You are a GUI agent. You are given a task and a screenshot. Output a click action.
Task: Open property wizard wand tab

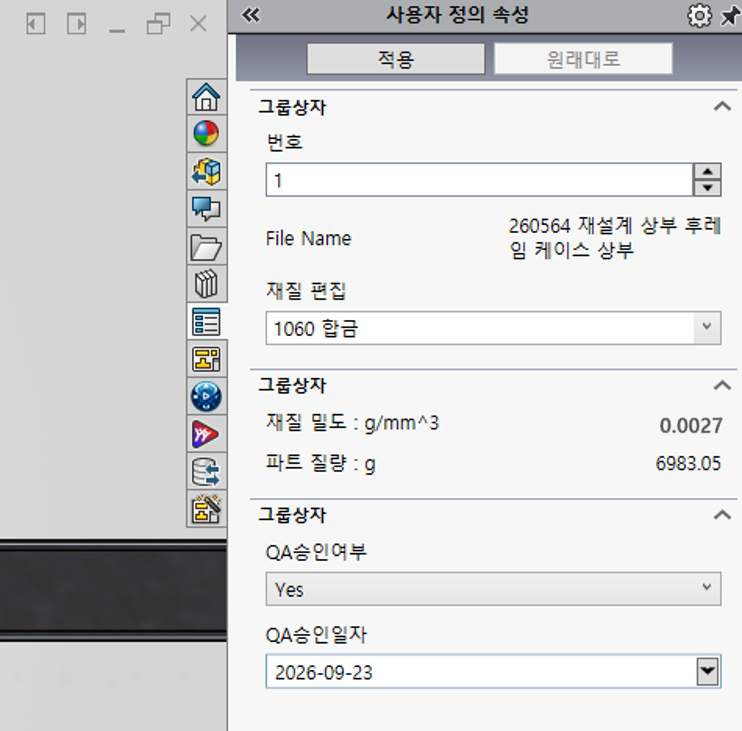(206, 509)
